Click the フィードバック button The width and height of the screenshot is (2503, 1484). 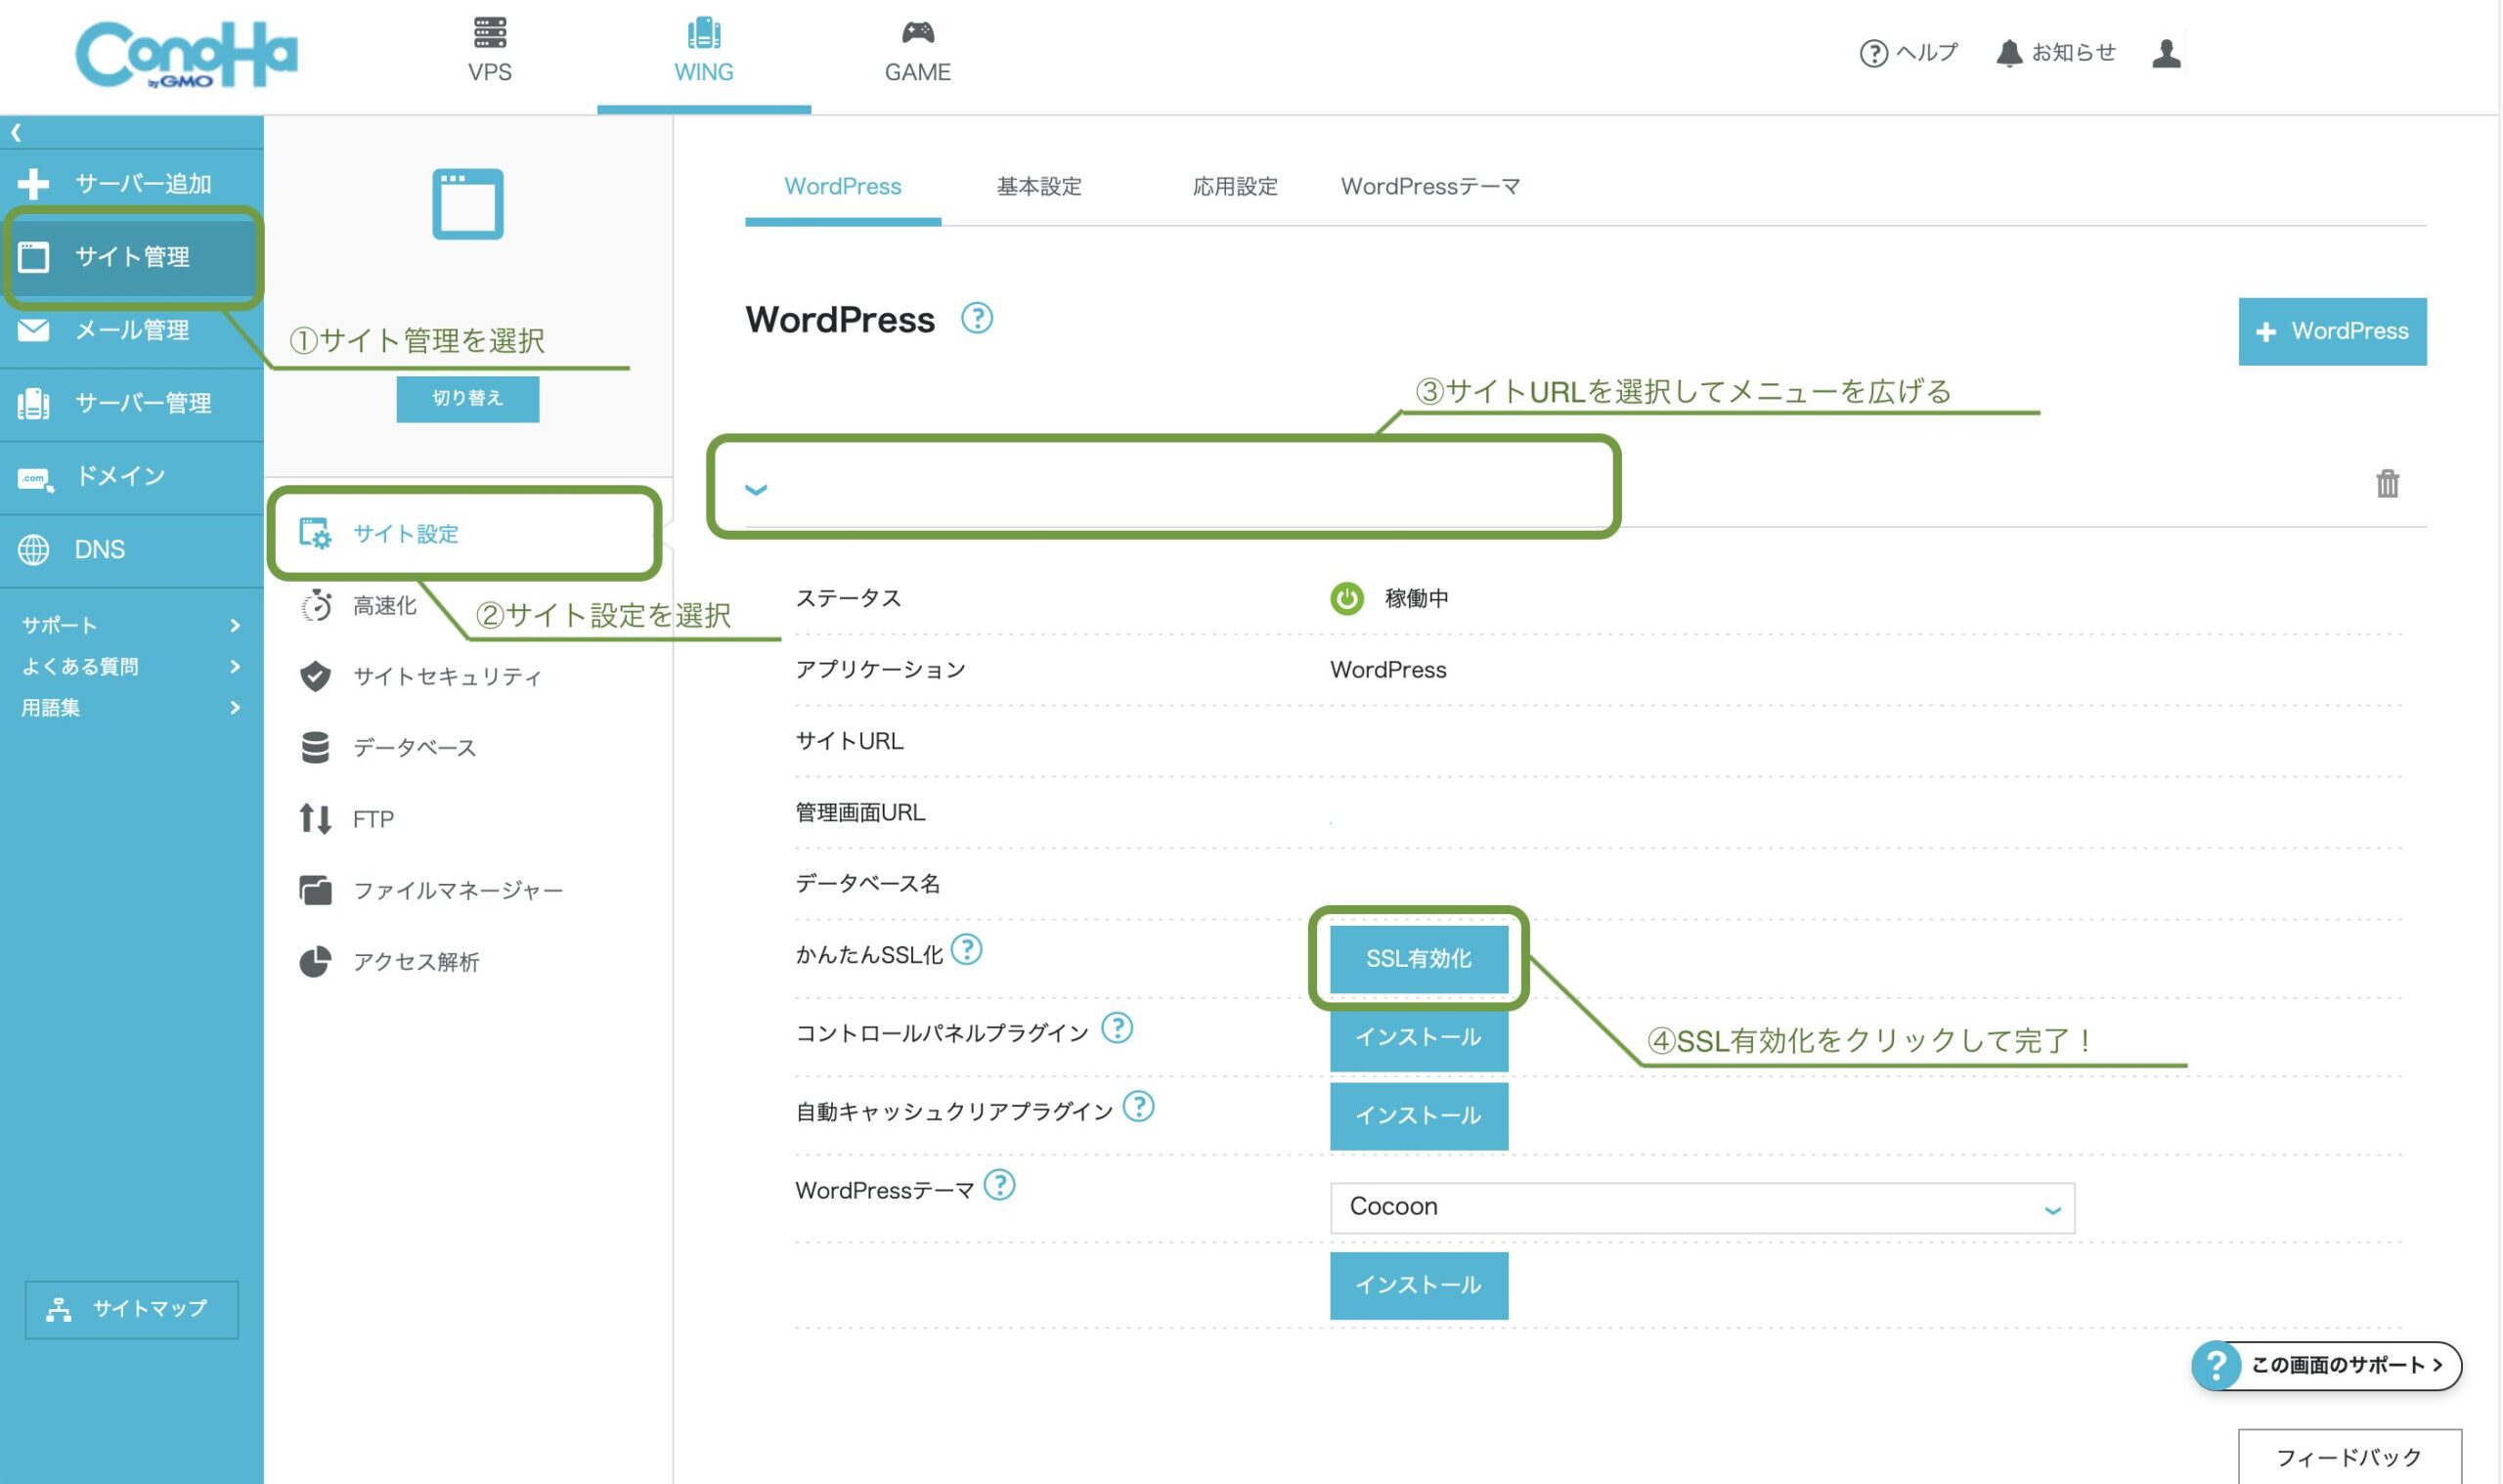pos(2349,1458)
